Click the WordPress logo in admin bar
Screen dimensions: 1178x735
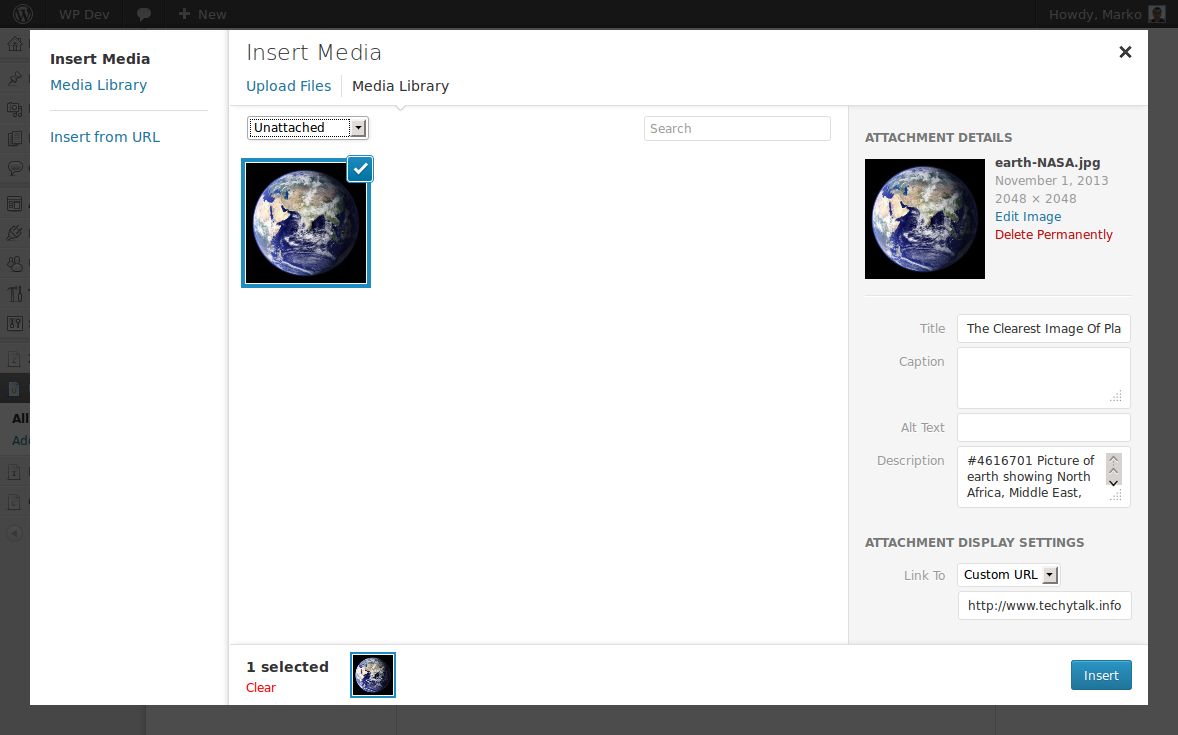pos(23,14)
